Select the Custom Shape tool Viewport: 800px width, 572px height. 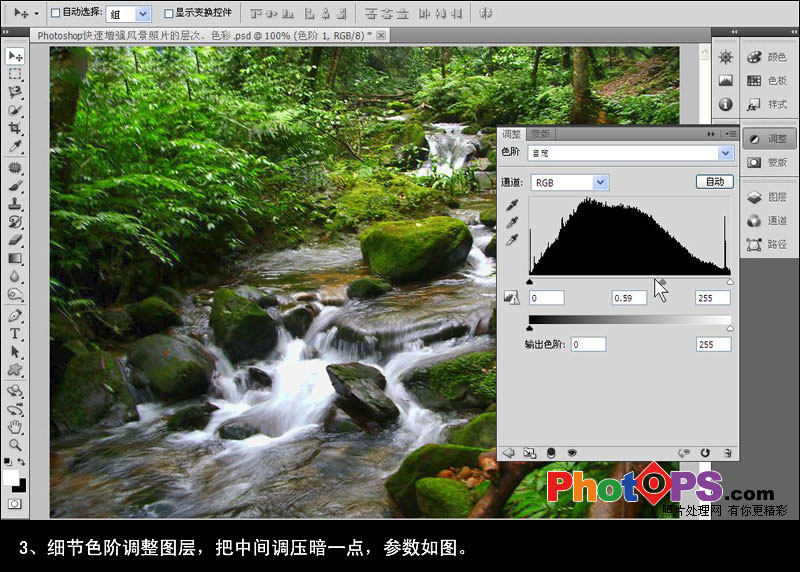[15, 370]
